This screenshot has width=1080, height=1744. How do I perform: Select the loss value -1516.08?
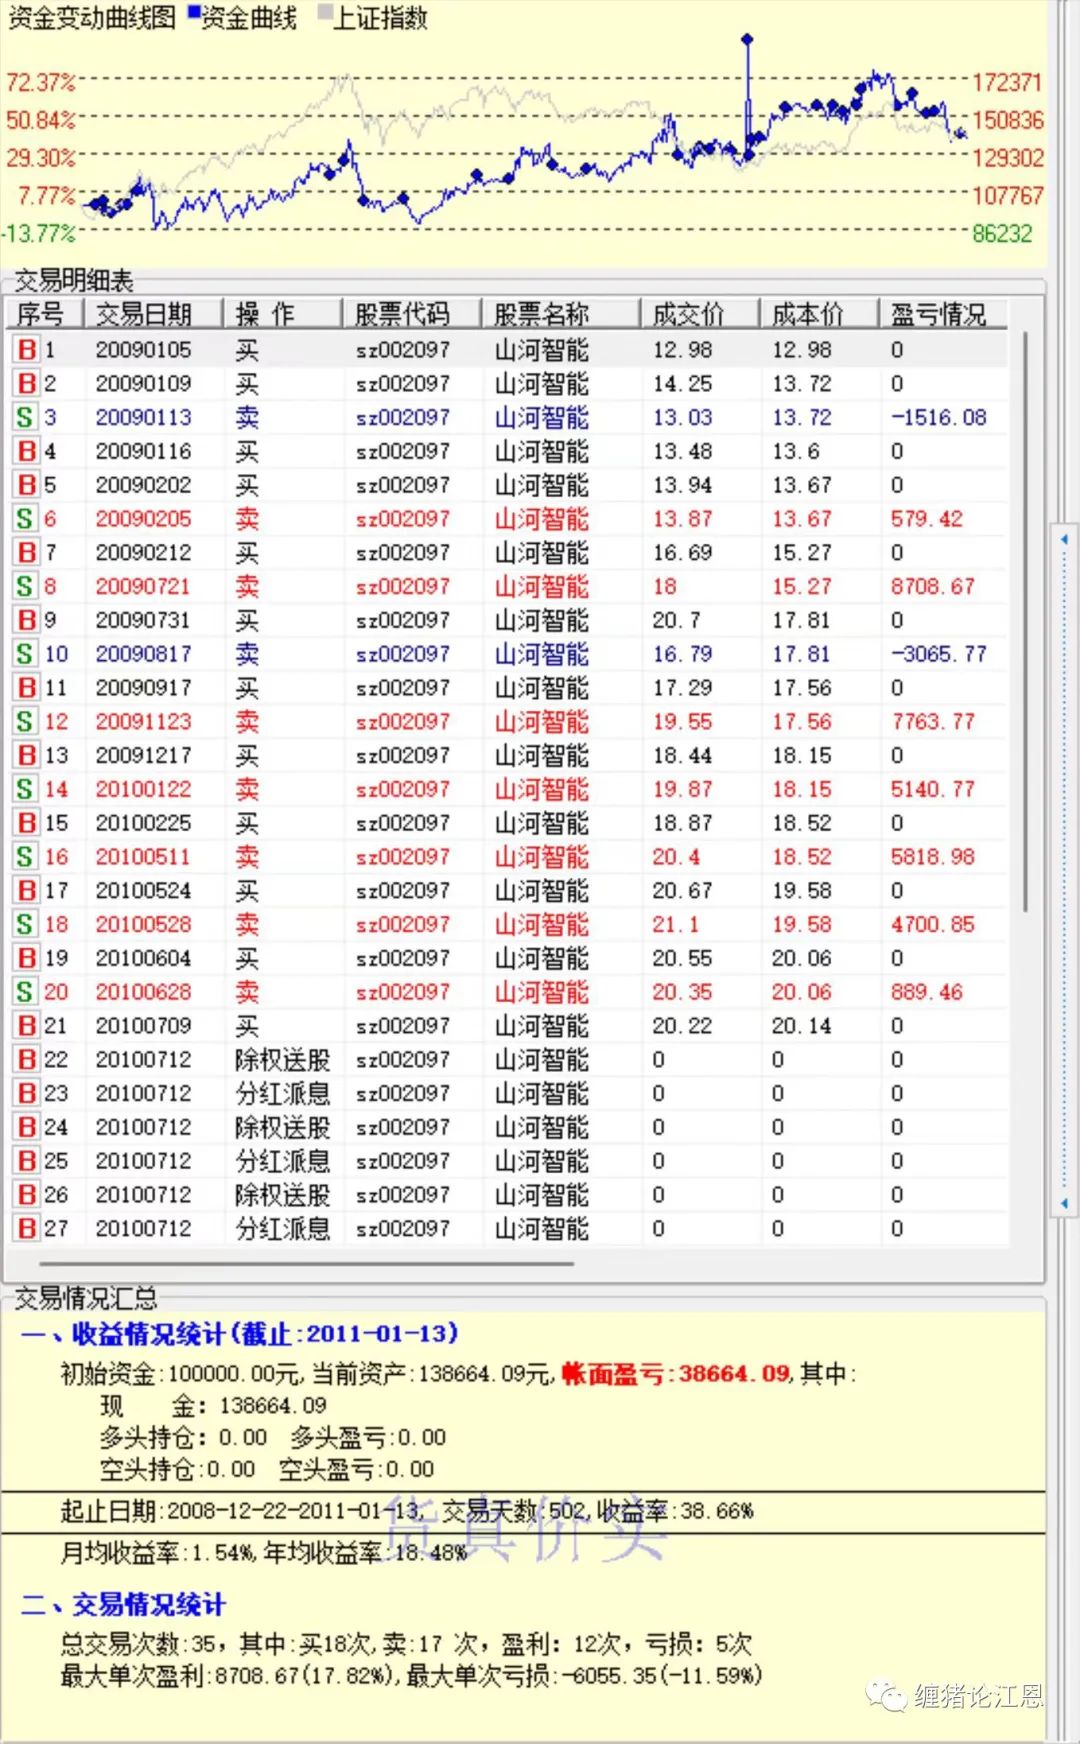click(x=938, y=417)
